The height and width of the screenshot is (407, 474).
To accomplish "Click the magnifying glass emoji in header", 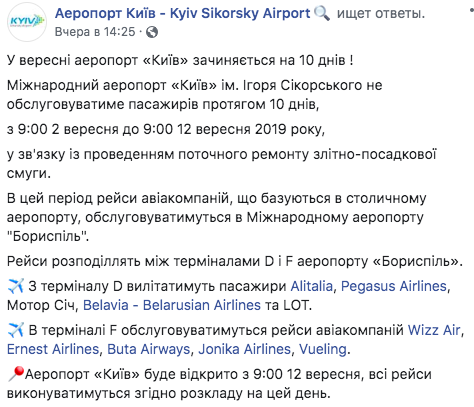I will click(x=322, y=14).
